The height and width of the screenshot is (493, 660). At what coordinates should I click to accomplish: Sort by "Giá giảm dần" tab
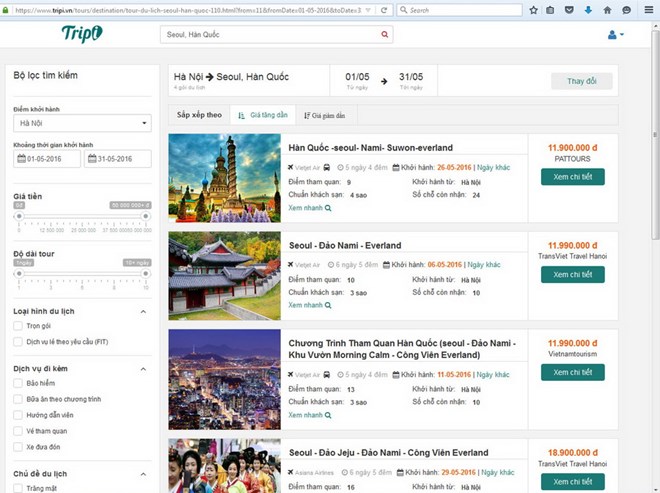tap(324, 115)
